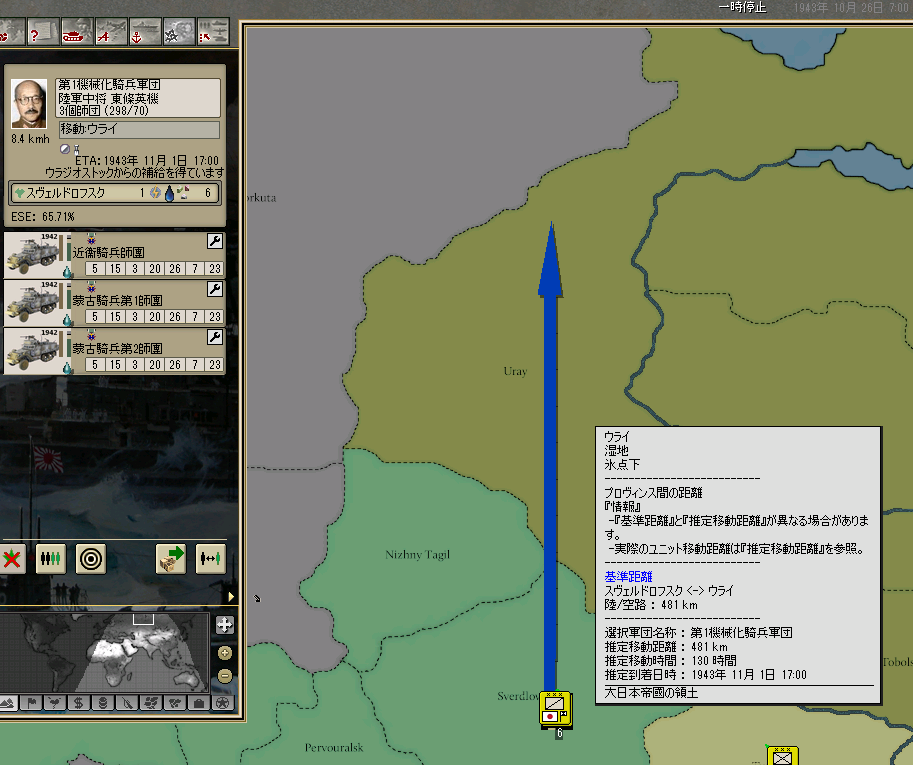Select the 蒙古騎兵第2師団 division row

[x=115, y=351]
